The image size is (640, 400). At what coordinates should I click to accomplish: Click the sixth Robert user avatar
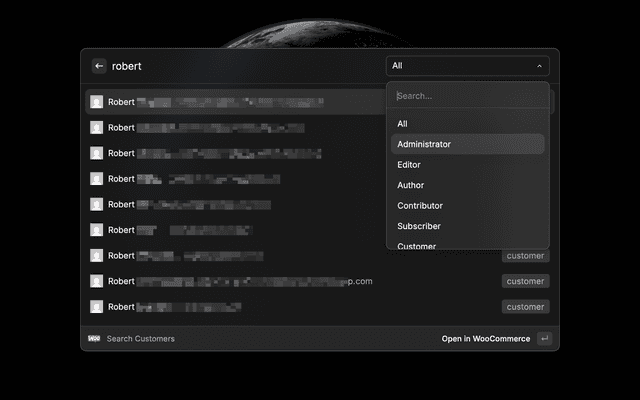click(x=97, y=230)
